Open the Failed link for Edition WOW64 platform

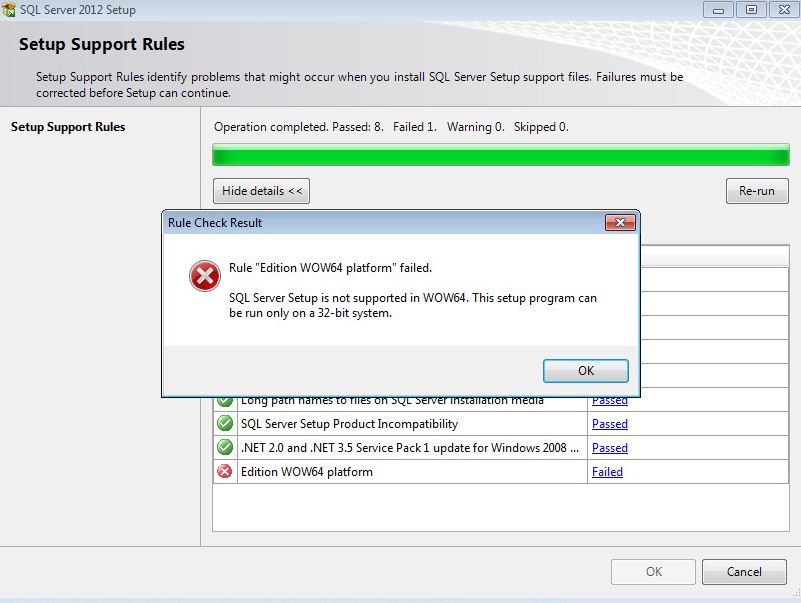(x=607, y=472)
